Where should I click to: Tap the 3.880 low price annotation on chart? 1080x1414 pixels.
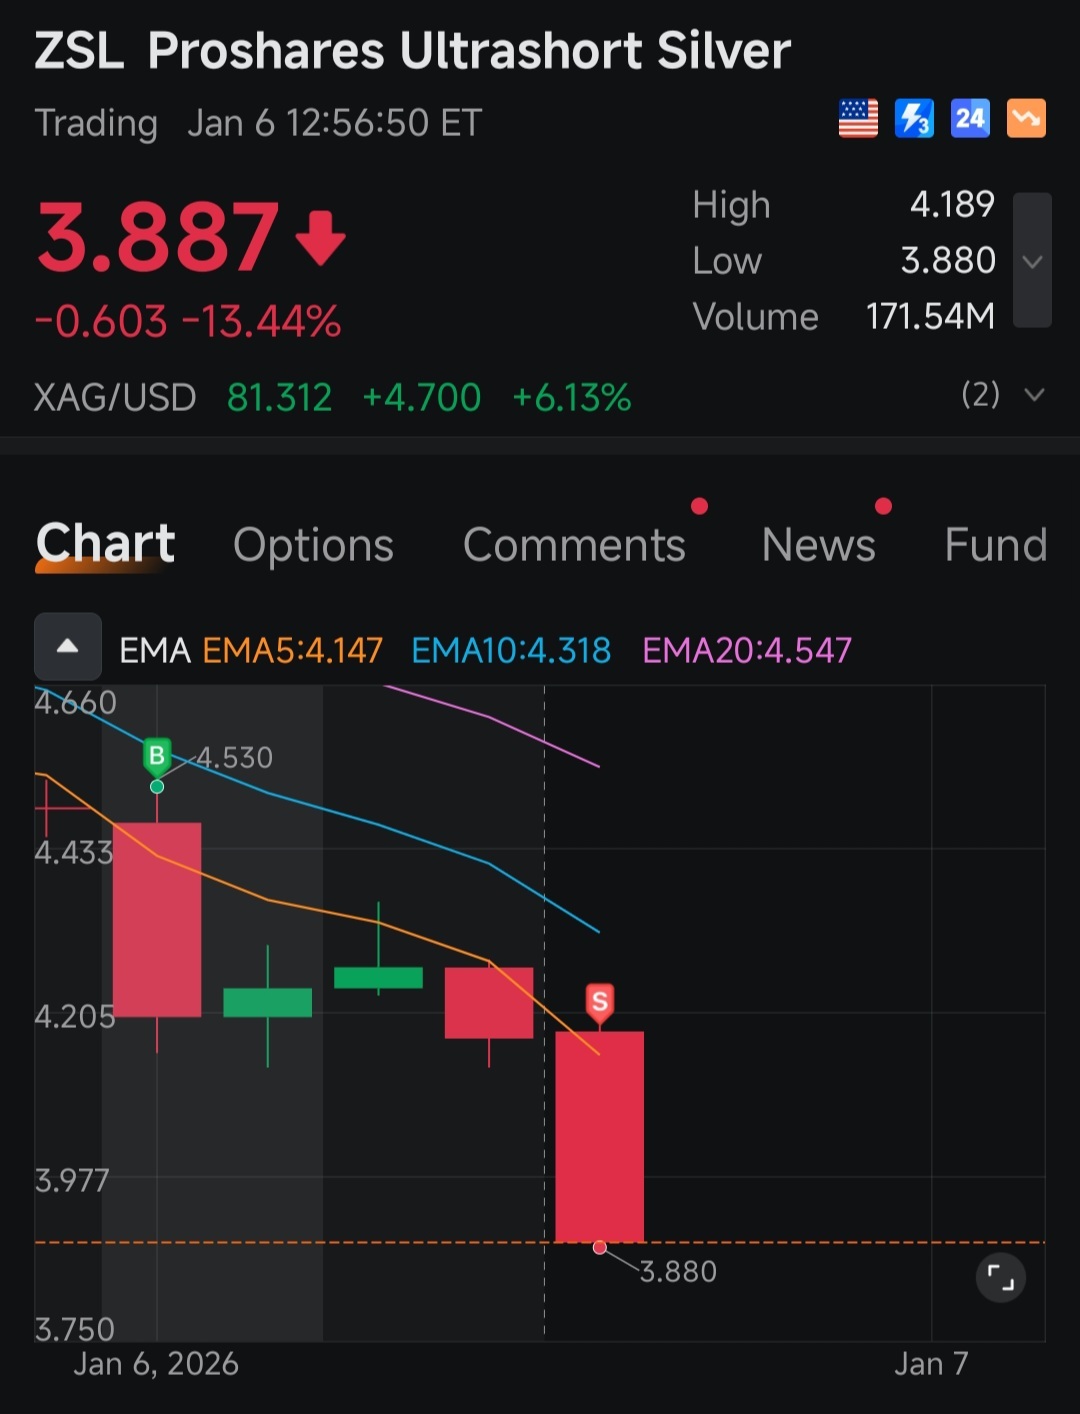[678, 1272]
